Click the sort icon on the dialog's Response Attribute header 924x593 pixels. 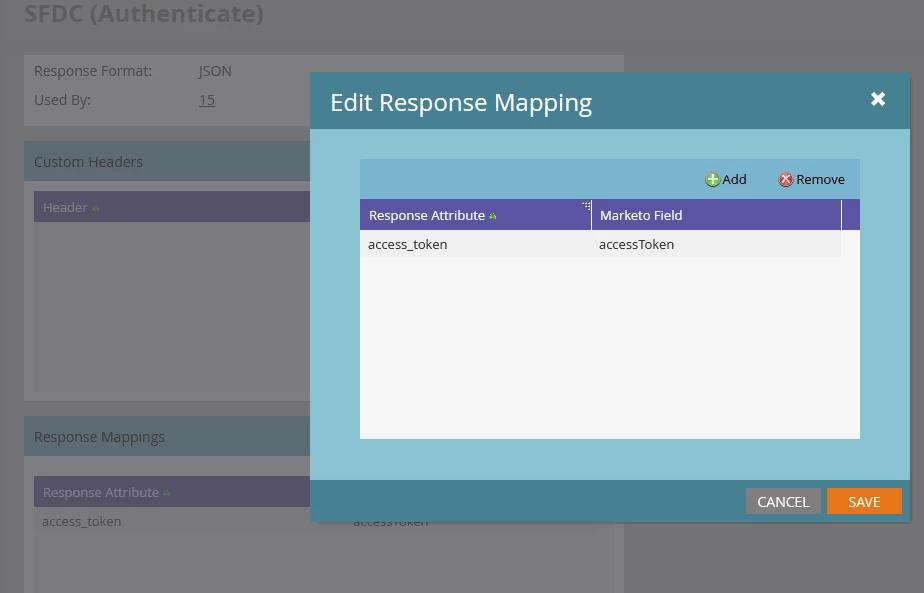(x=493, y=216)
